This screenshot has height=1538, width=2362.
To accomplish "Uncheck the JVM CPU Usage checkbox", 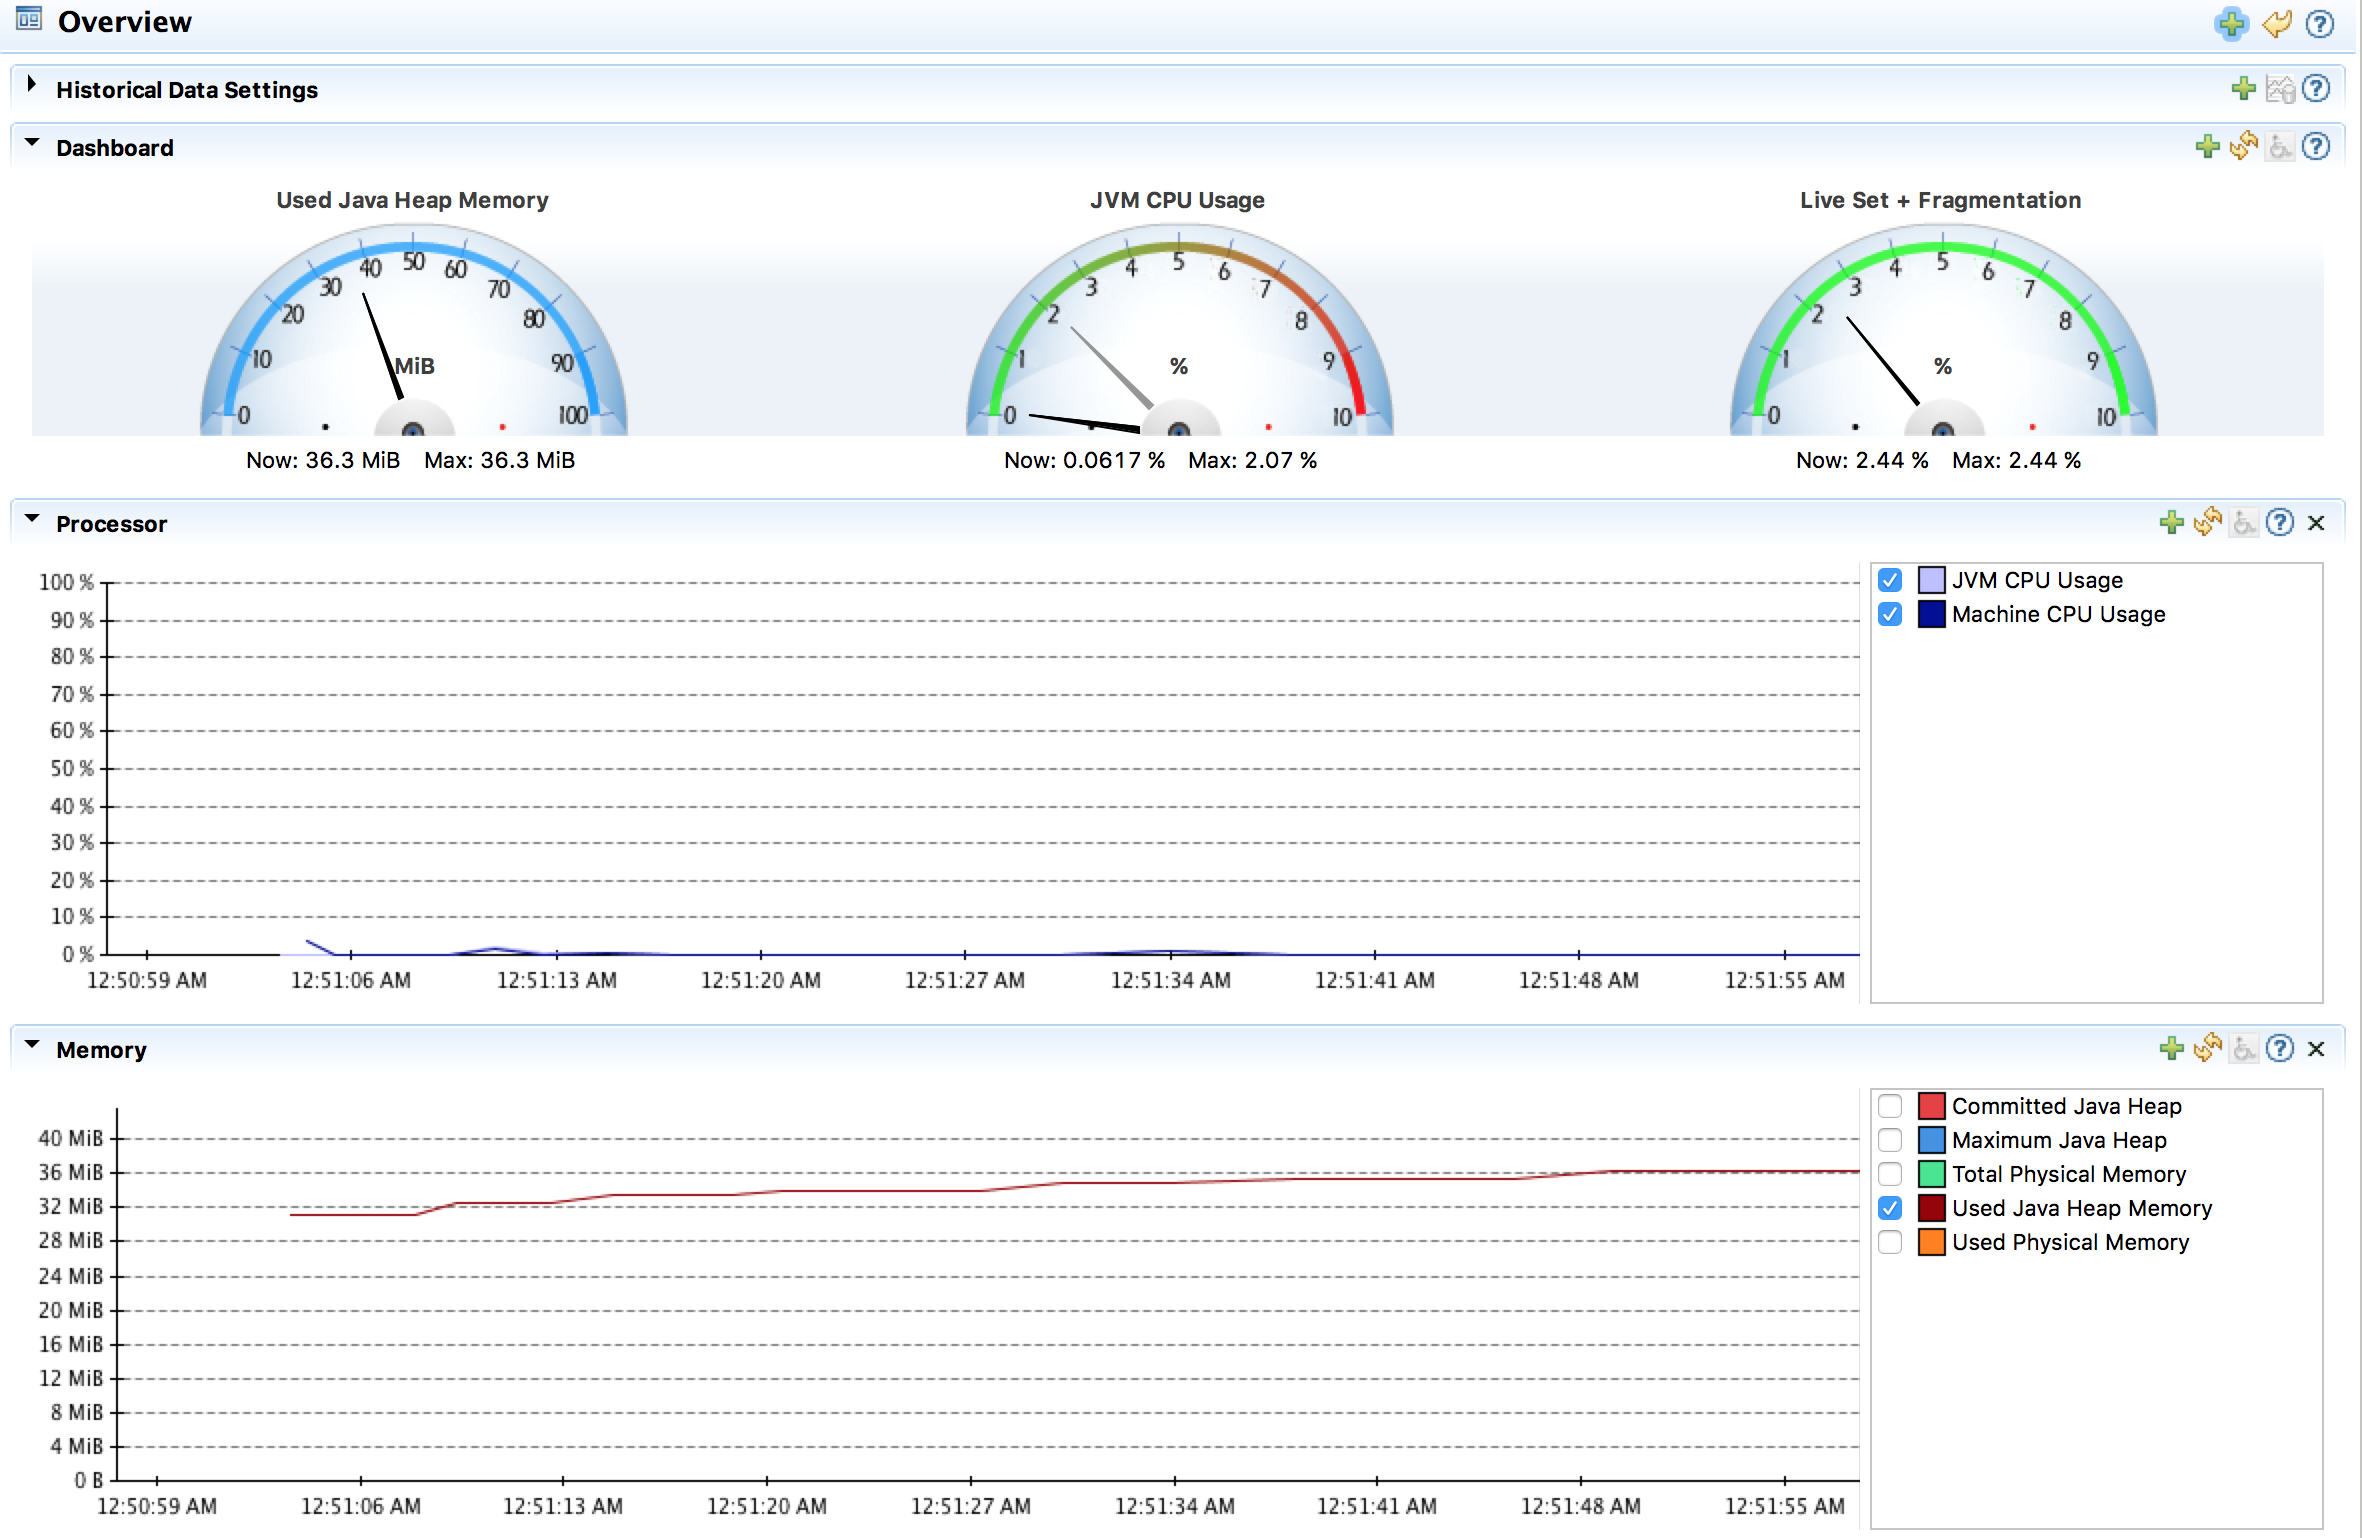I will (x=1889, y=580).
